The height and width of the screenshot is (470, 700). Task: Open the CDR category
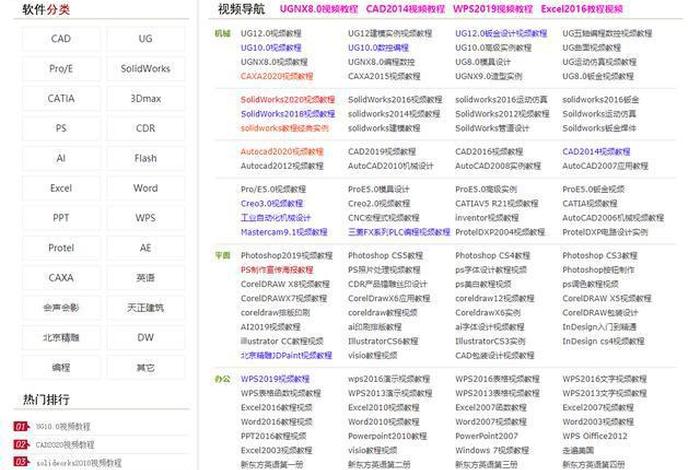pyautogui.click(x=146, y=129)
